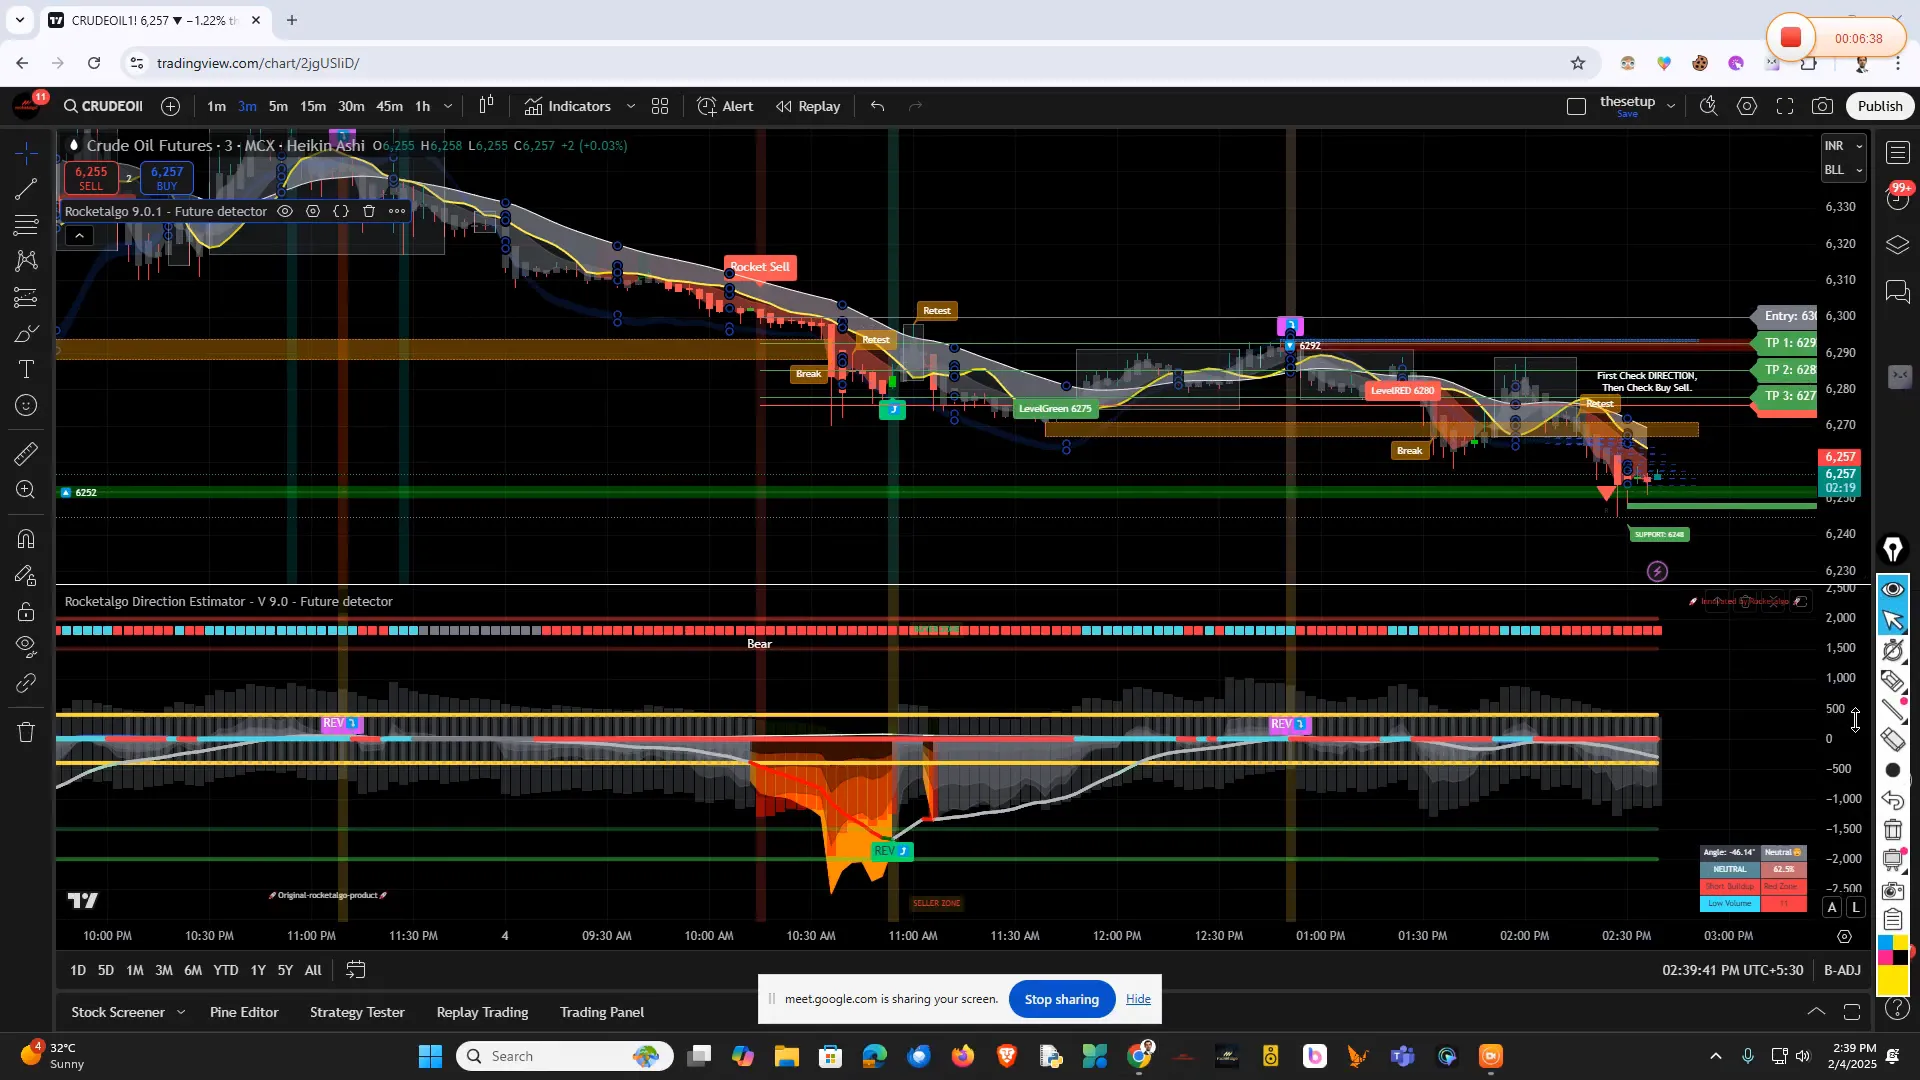The height and width of the screenshot is (1080, 1920).
Task: Toggle magnet mode in the left toolbar
Action: 25,538
